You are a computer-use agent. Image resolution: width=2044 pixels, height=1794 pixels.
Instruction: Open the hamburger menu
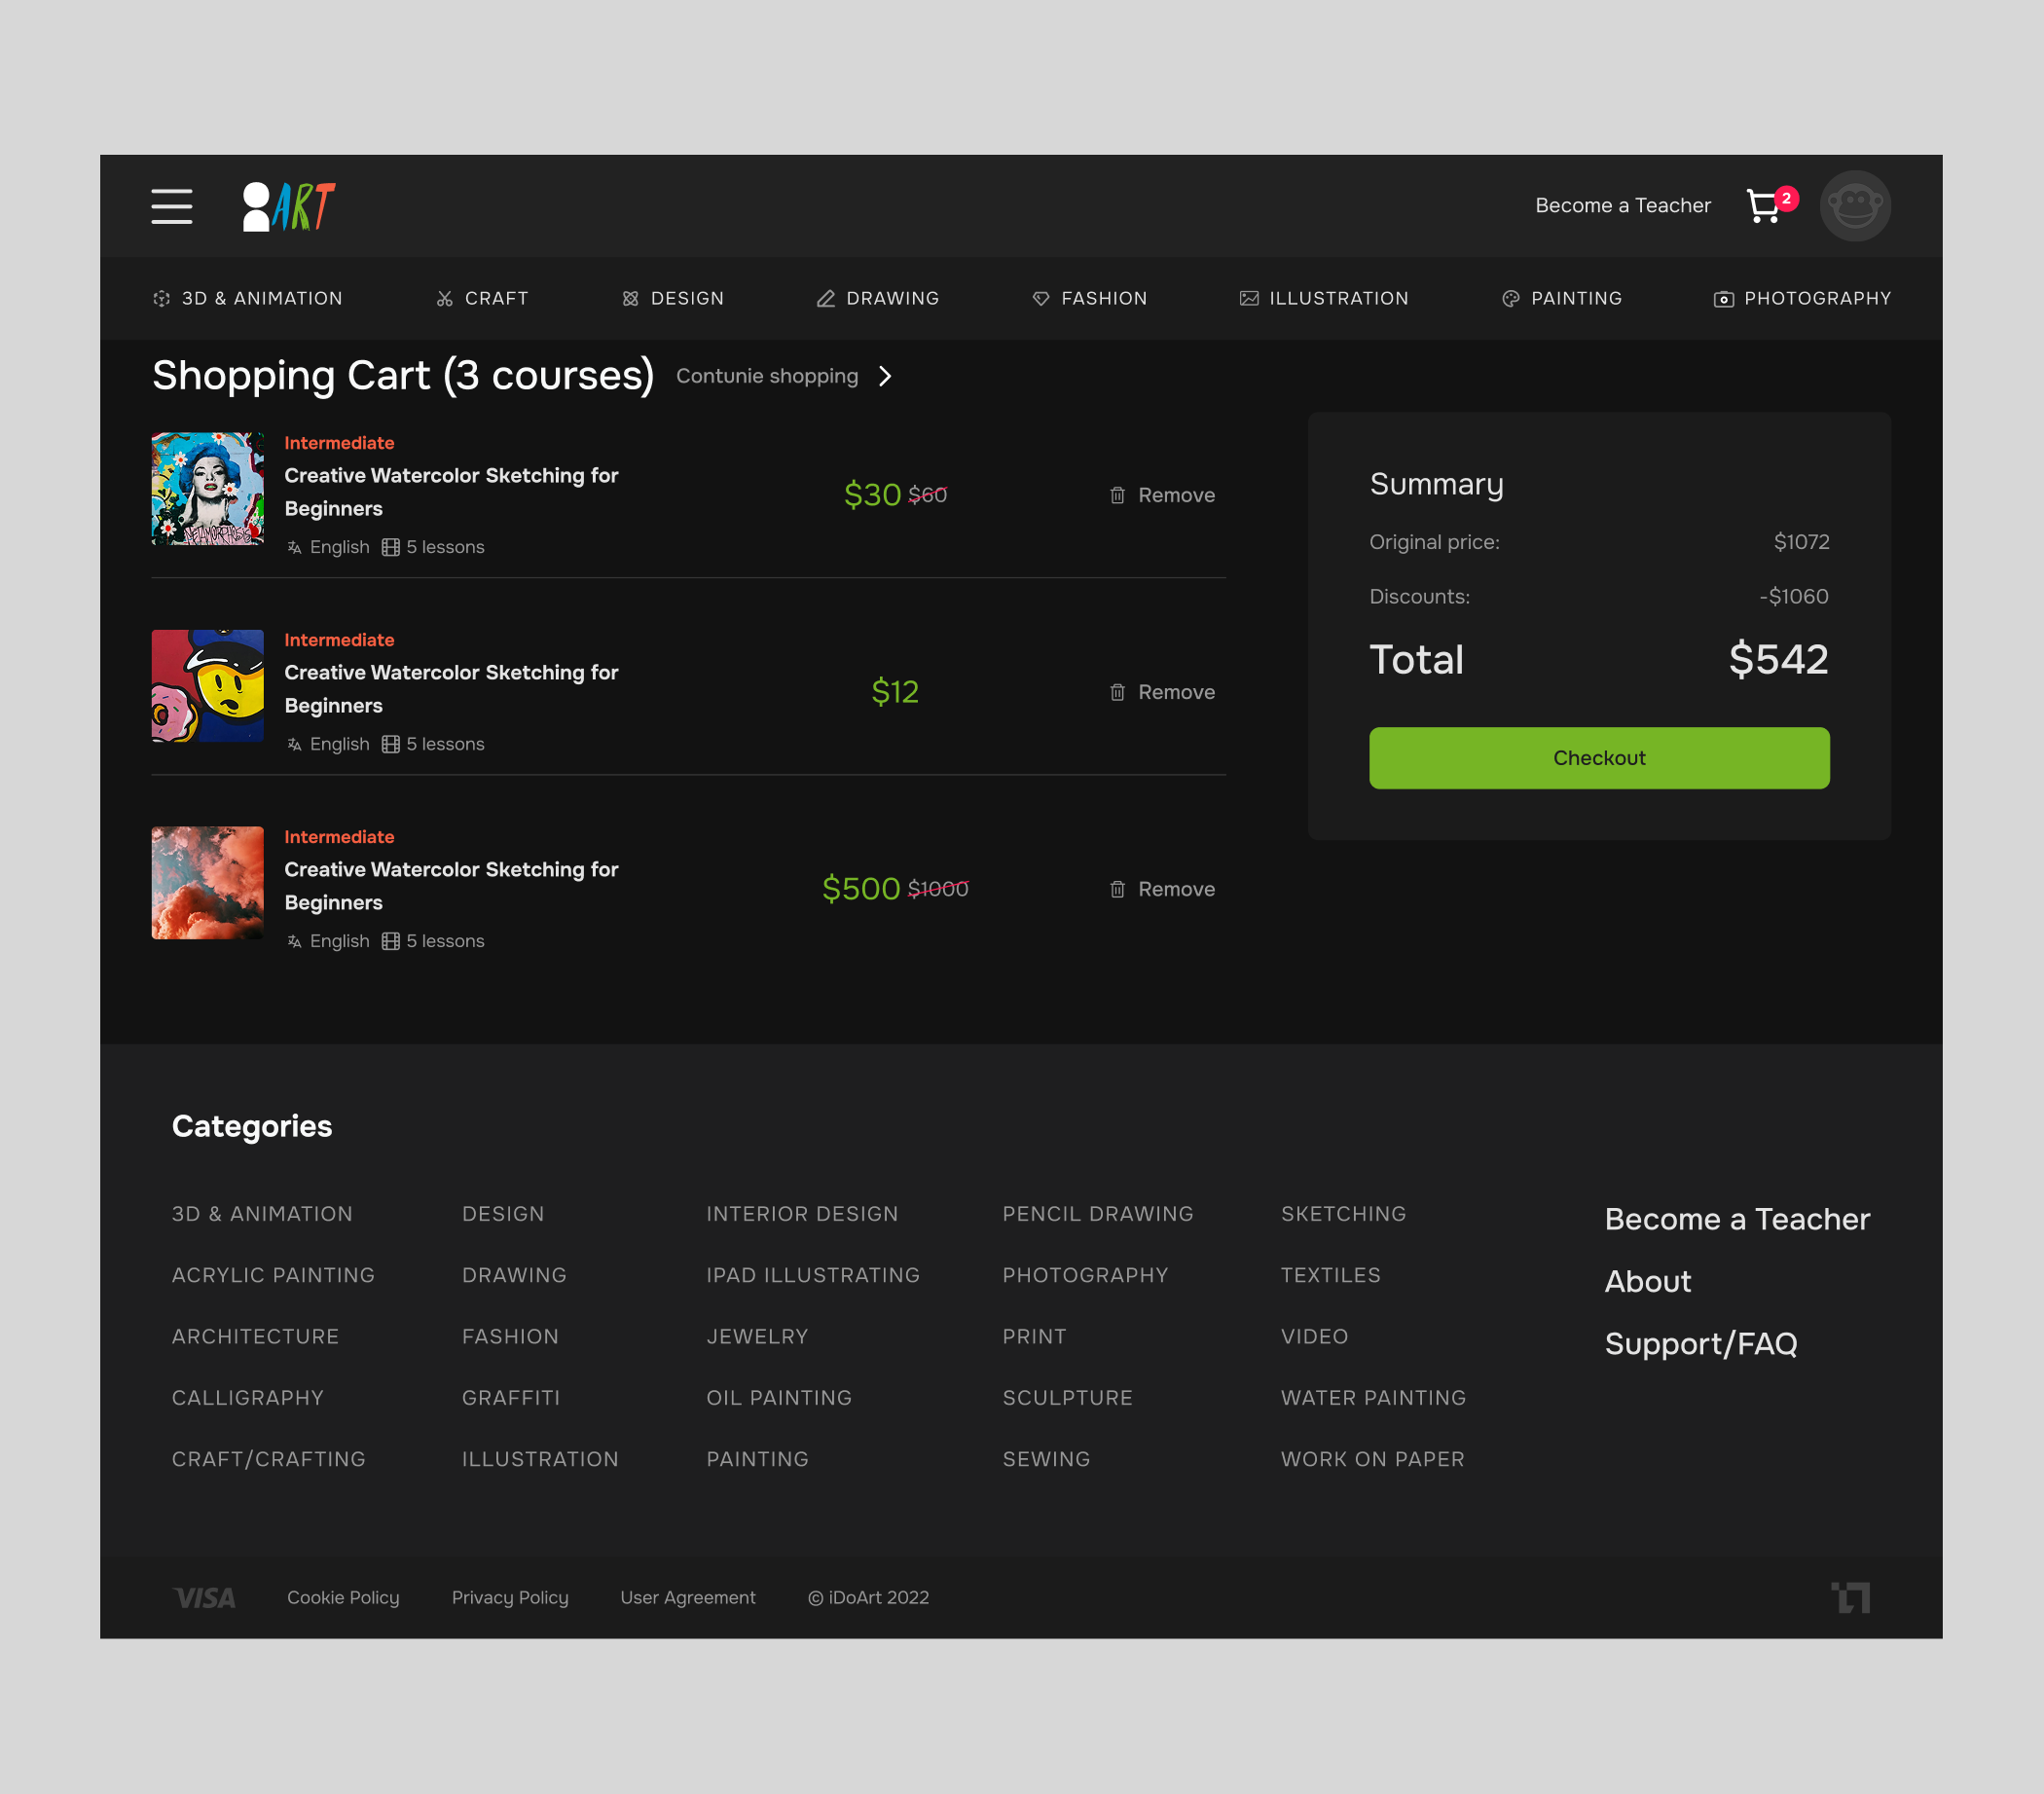coord(172,206)
